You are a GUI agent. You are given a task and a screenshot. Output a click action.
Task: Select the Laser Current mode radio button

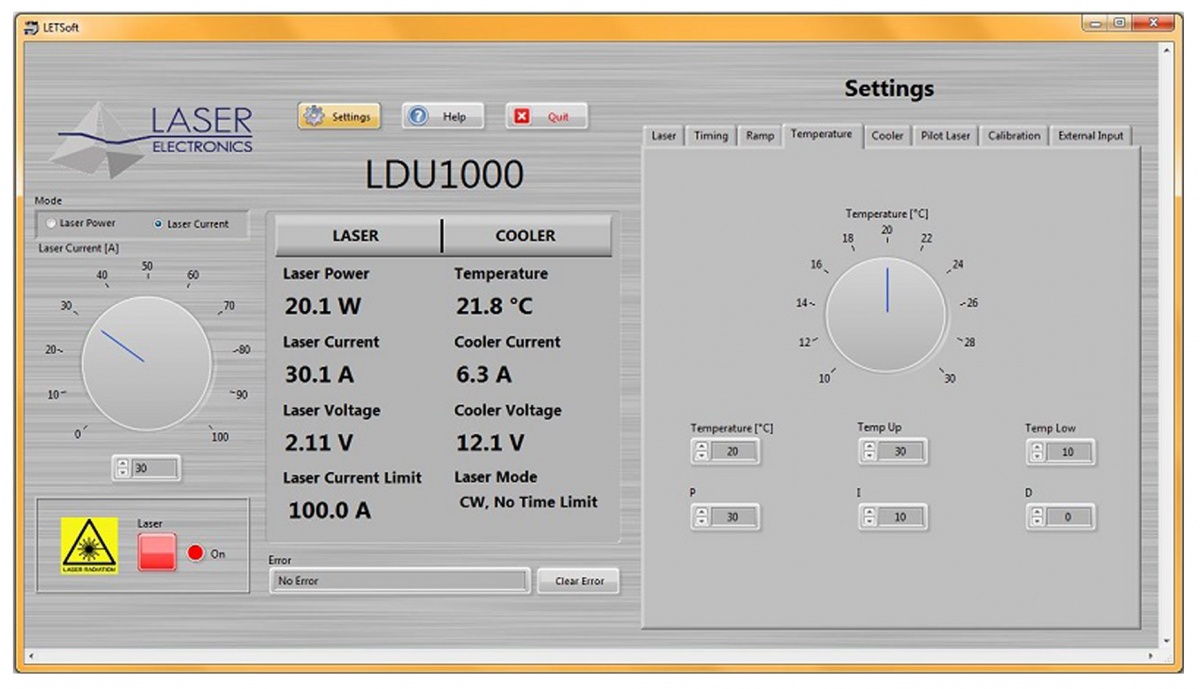click(158, 224)
